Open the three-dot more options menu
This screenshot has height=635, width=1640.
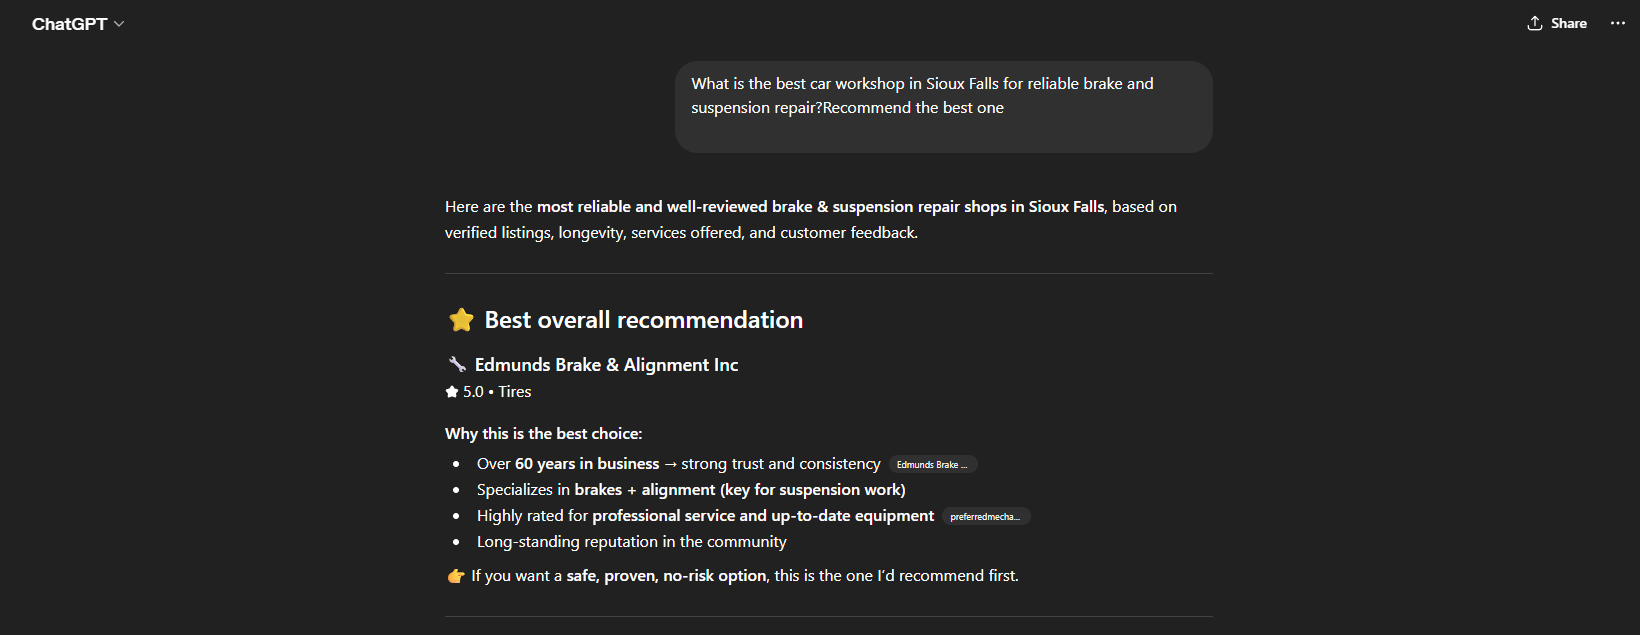point(1617,23)
